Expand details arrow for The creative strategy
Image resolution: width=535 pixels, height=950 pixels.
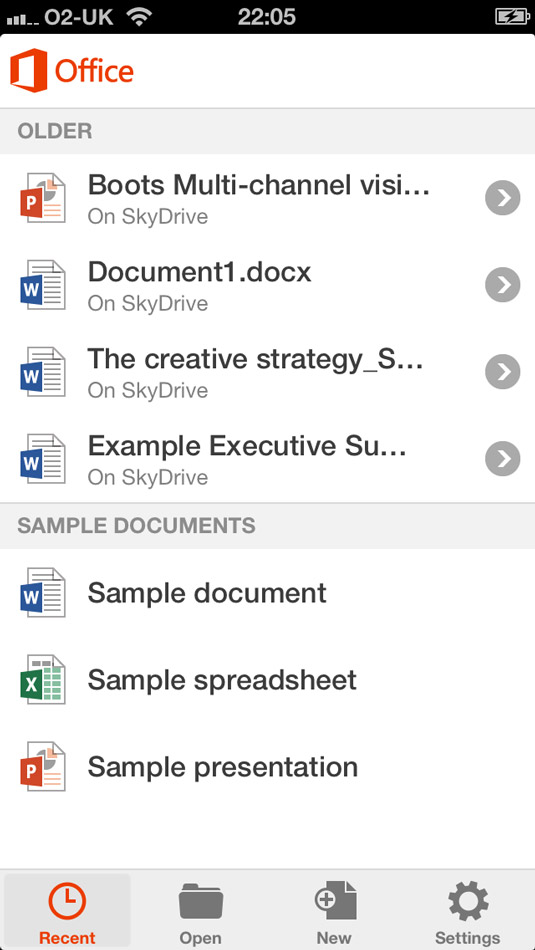503,372
